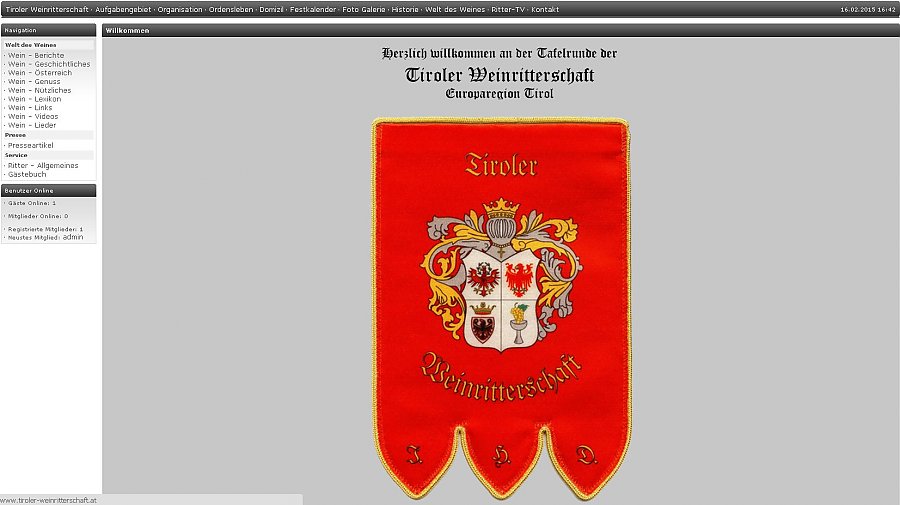Viewport: 900px width, 505px height.
Task: Open the Presseartikel link
Action: tap(31, 145)
